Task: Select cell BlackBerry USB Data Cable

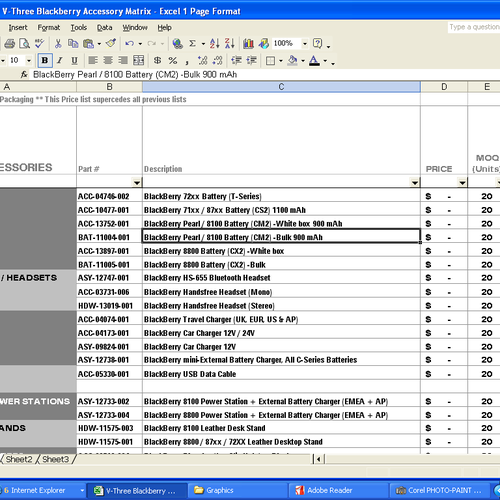Action: tap(281, 374)
